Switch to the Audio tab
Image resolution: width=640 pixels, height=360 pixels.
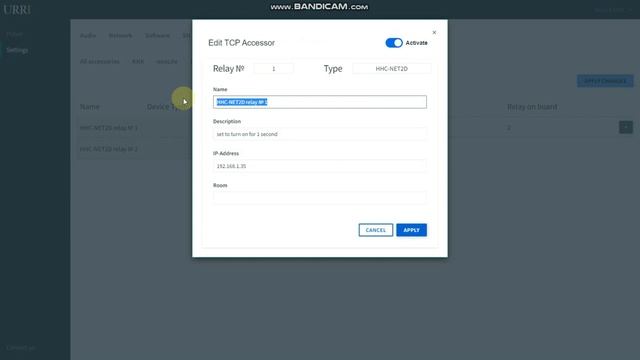[x=88, y=36]
